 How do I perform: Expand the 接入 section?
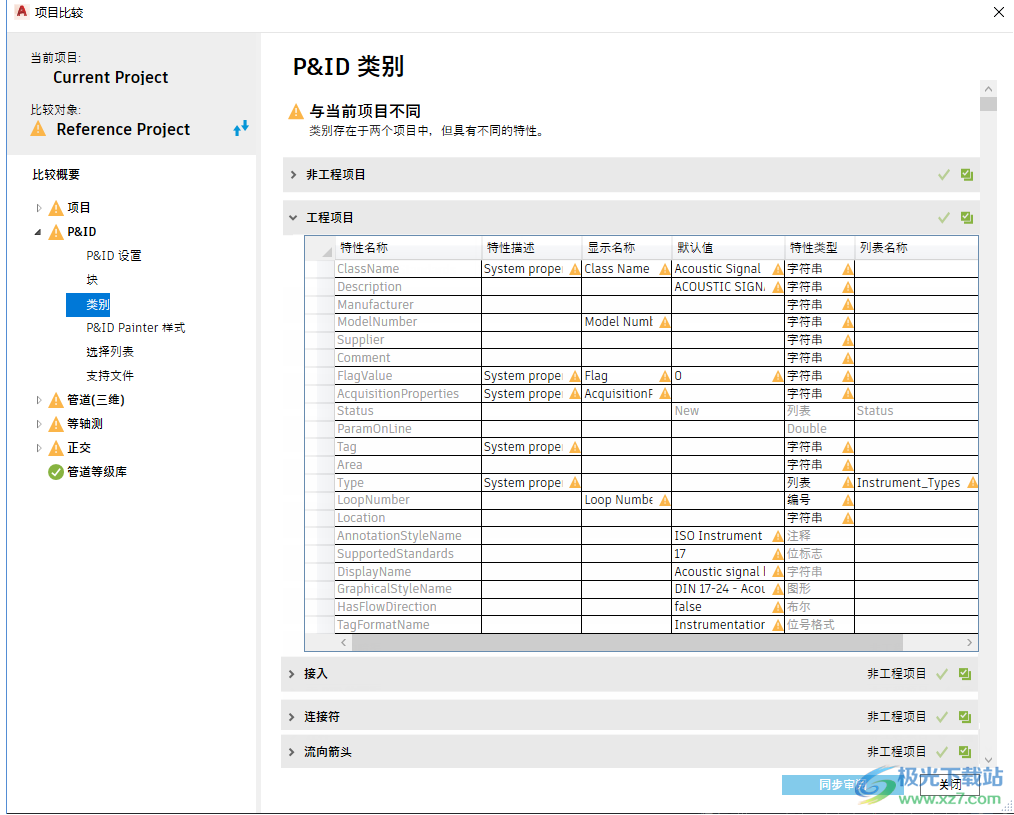[292, 674]
